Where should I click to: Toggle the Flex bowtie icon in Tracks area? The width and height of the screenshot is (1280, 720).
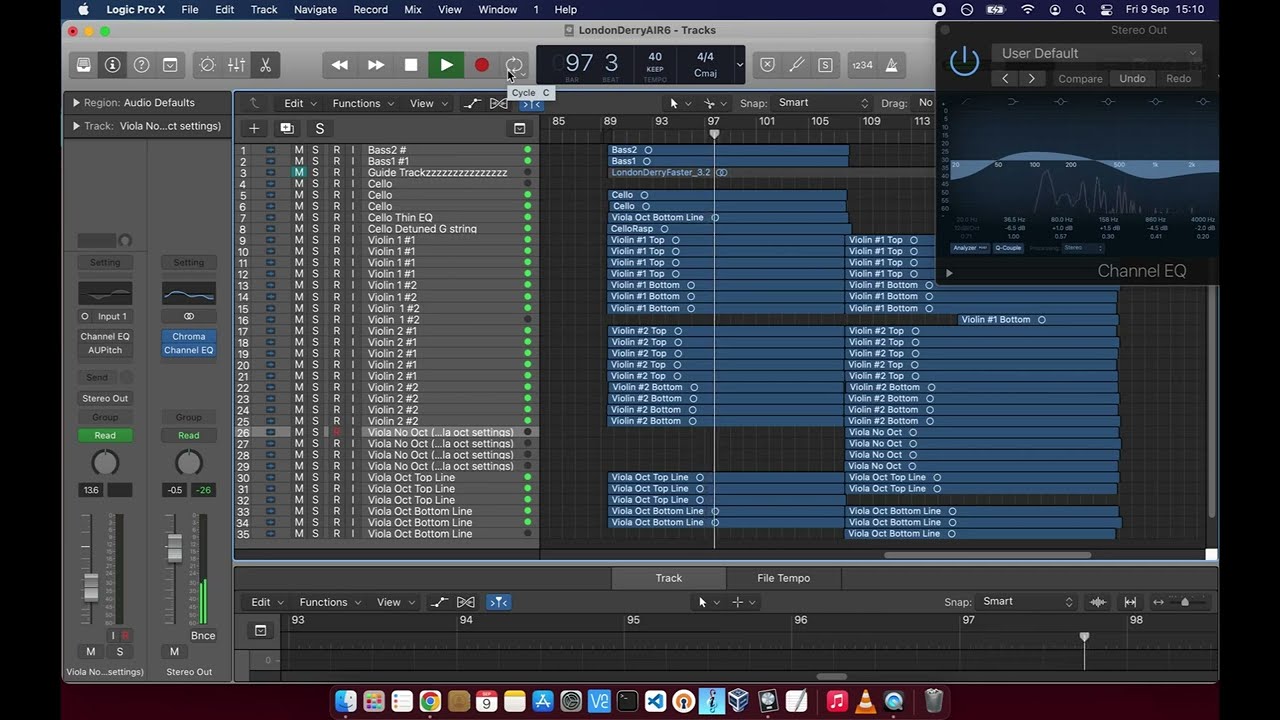(498, 103)
